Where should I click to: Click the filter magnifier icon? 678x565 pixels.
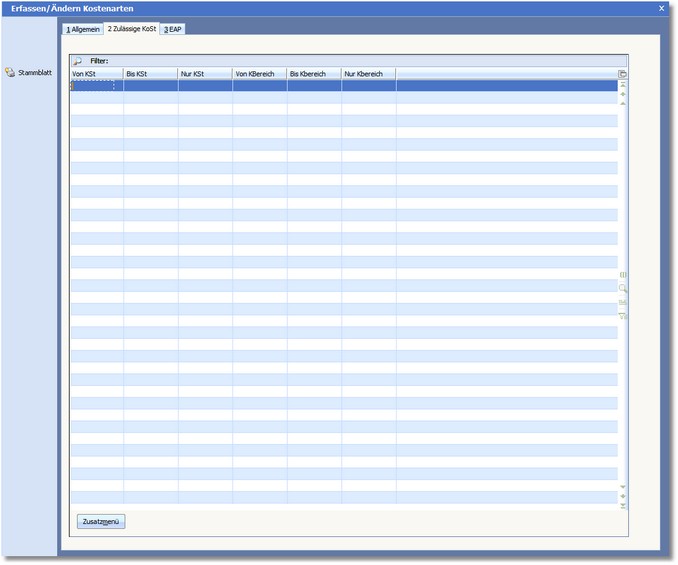[x=78, y=61]
